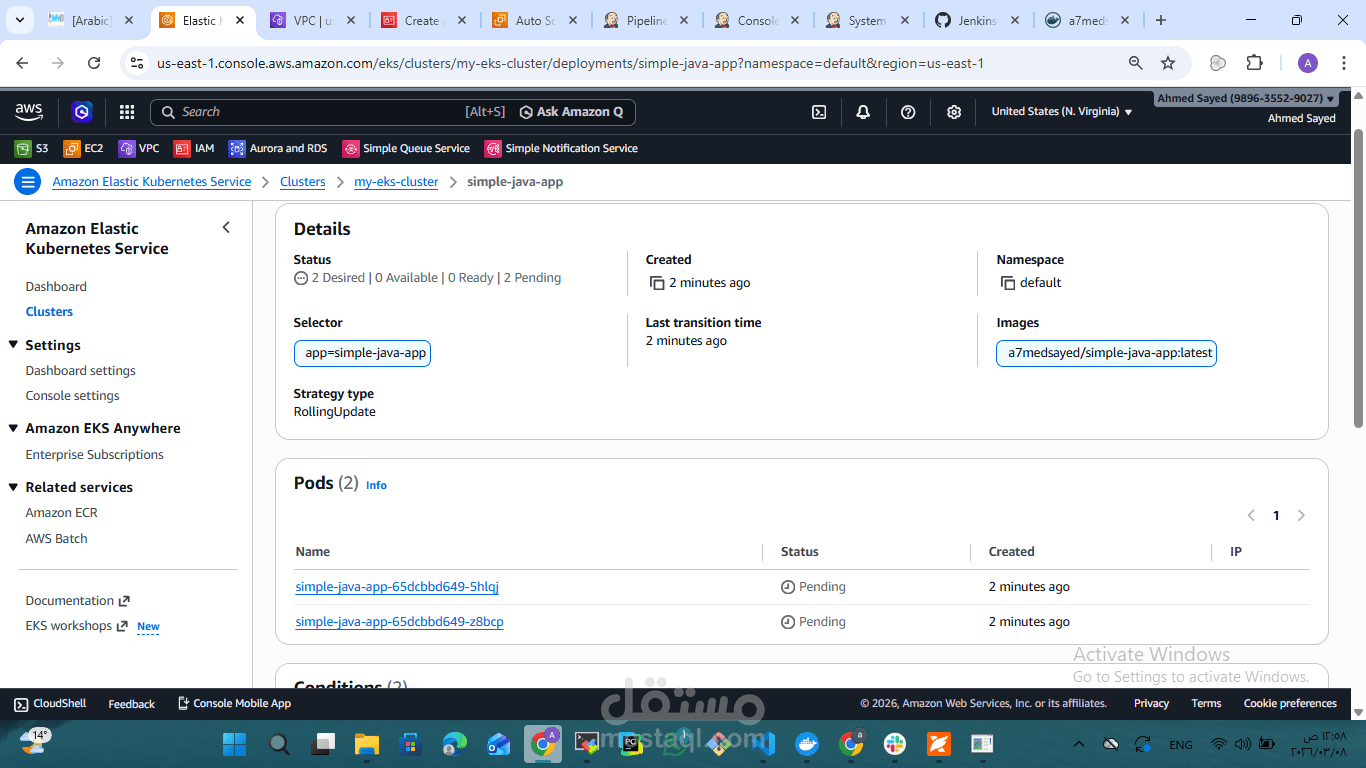Go to the my-eks-cluster breadcrumb
Screen dimensions: 1366x768
pos(396,182)
